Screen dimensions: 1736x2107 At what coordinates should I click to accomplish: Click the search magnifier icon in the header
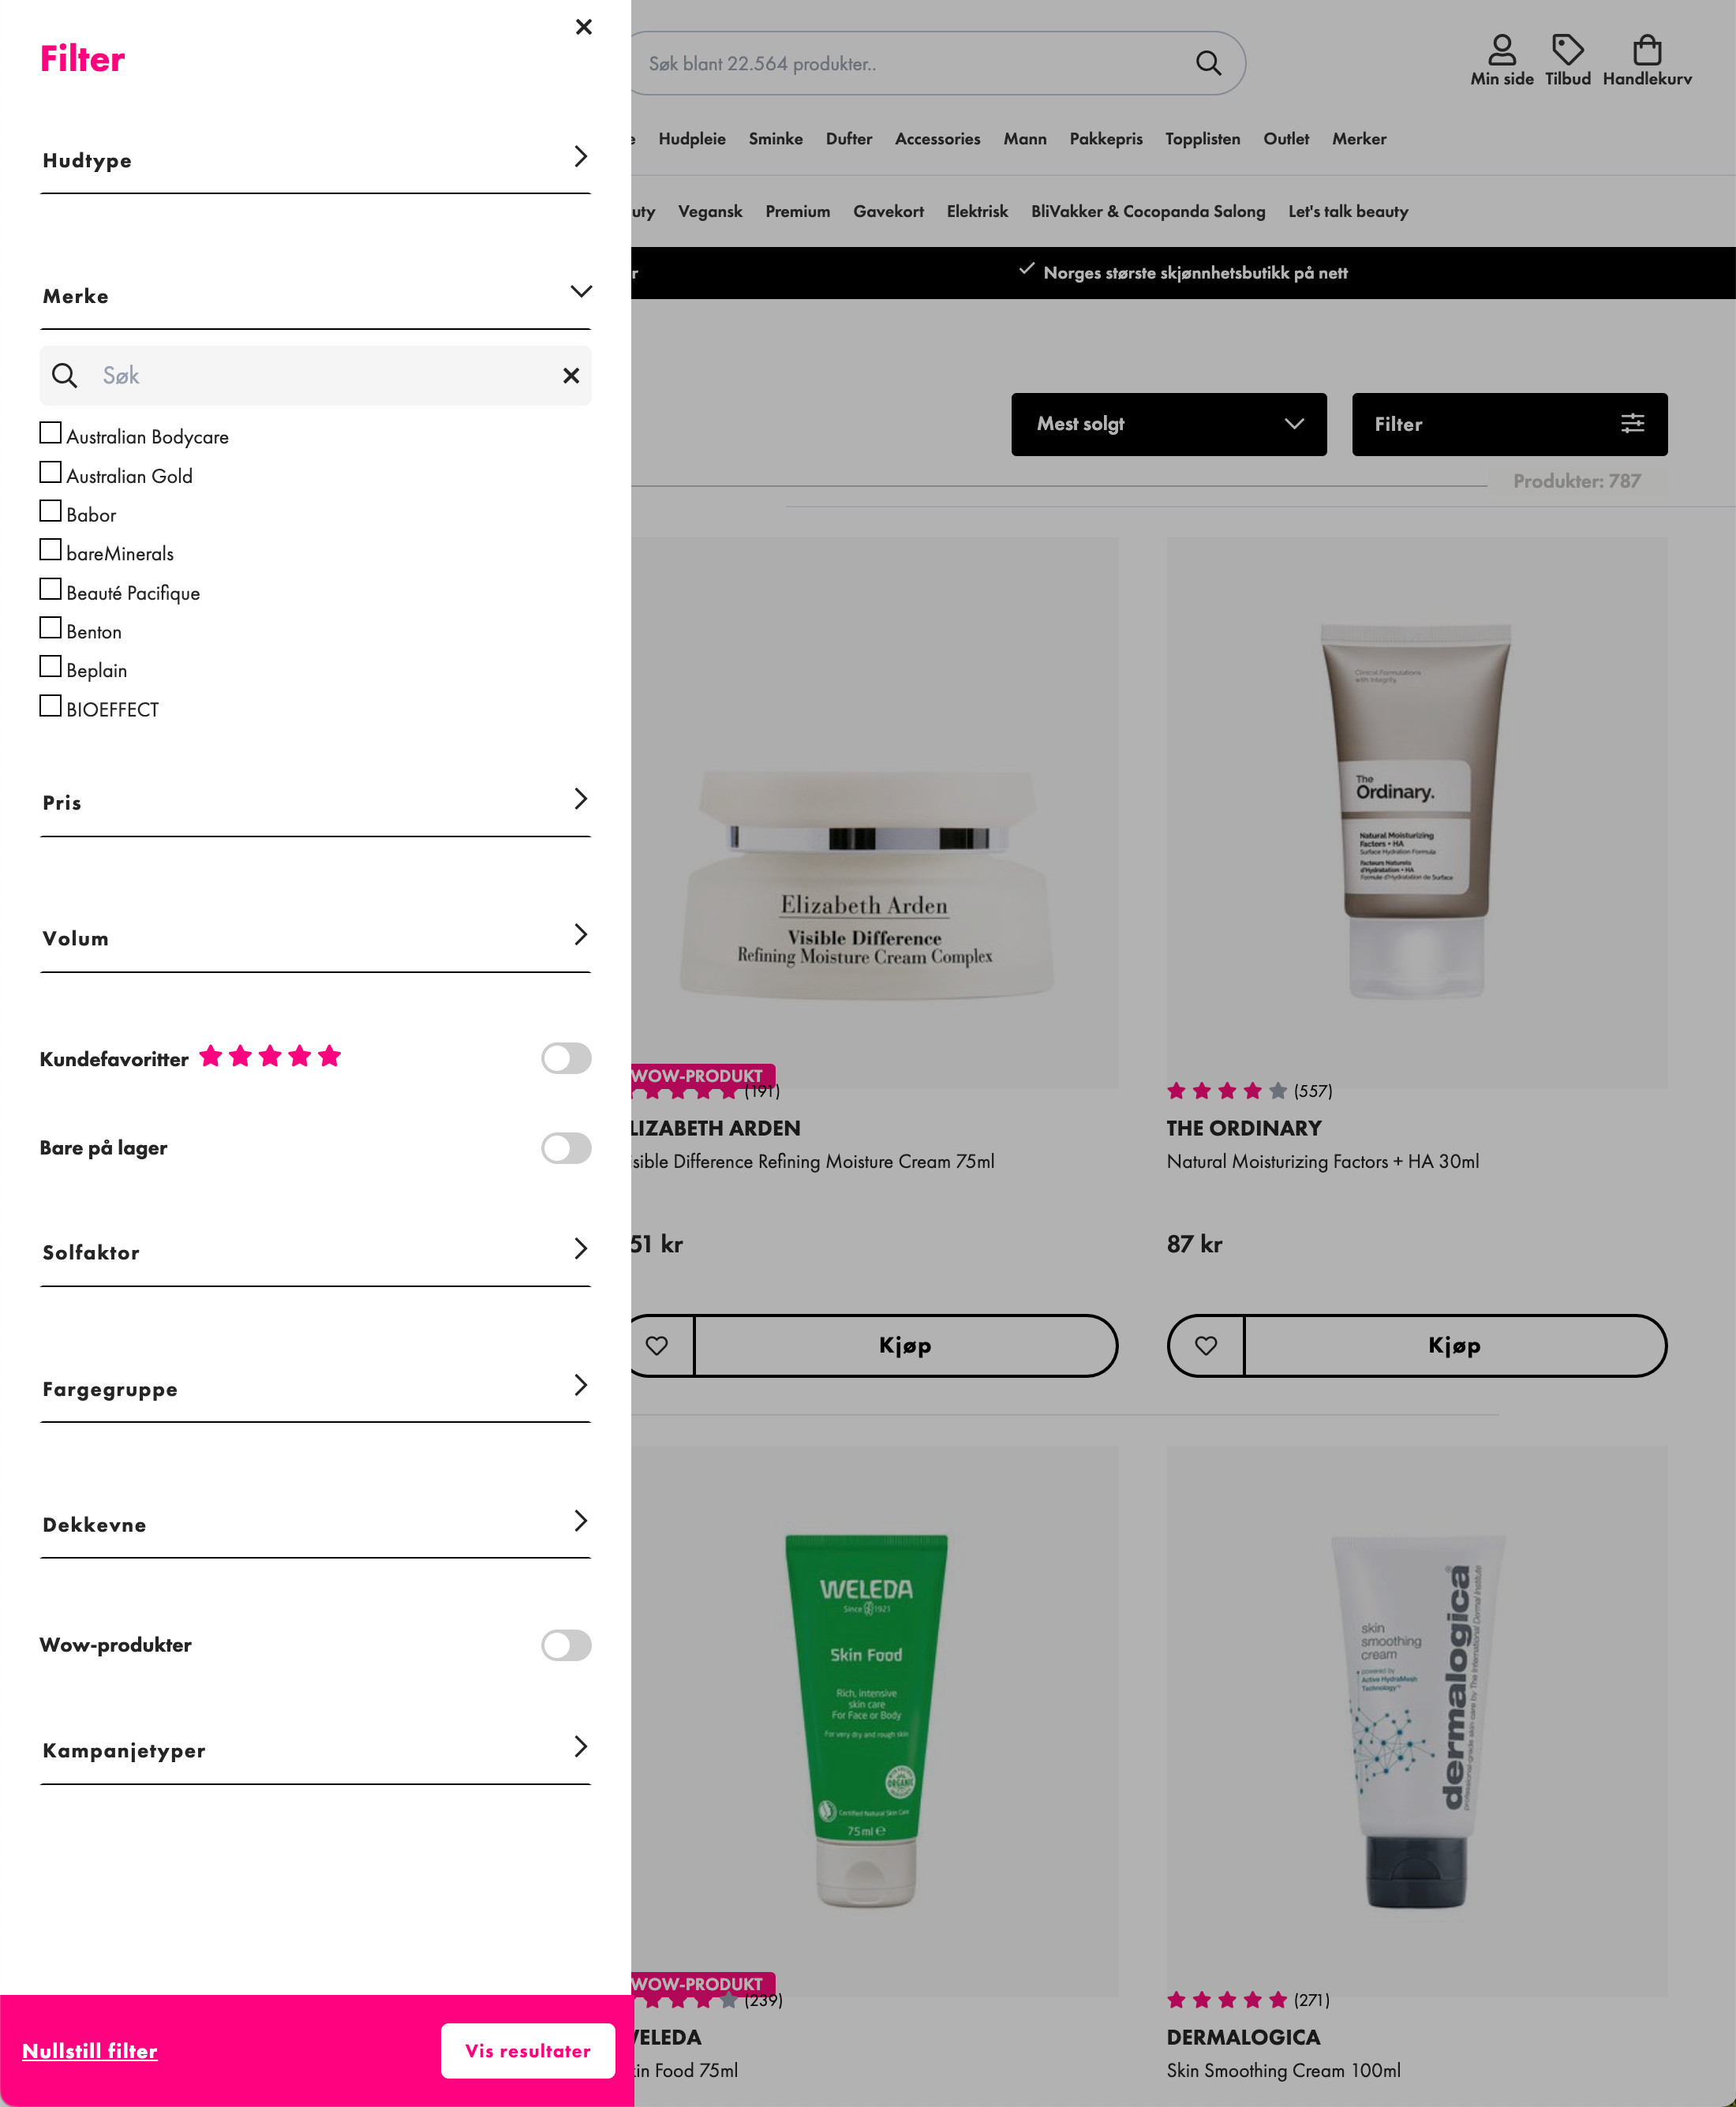coord(1208,63)
